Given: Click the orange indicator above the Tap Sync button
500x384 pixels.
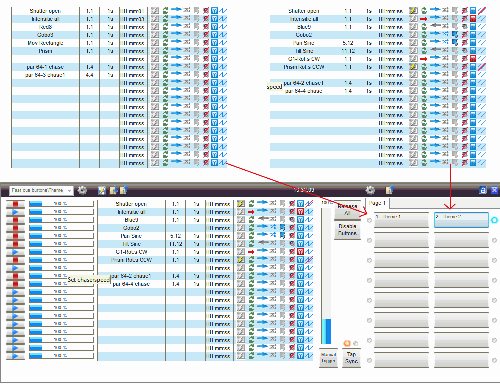Looking at the screenshot, I should tap(347, 343).
